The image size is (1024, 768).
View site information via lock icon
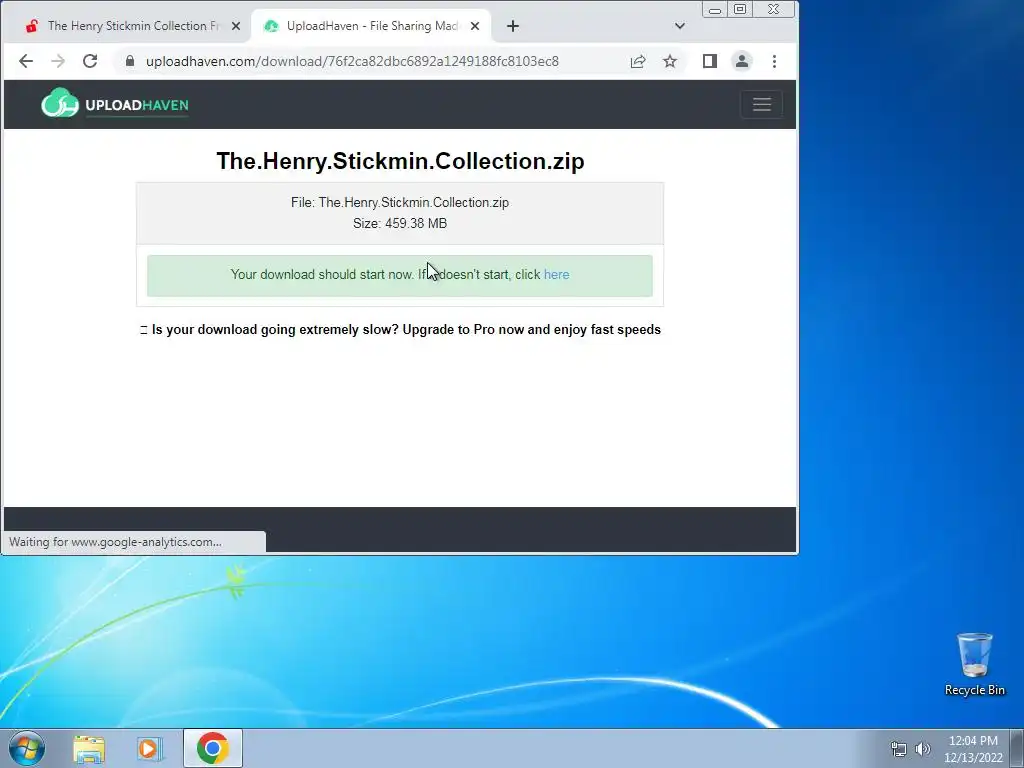click(x=130, y=61)
